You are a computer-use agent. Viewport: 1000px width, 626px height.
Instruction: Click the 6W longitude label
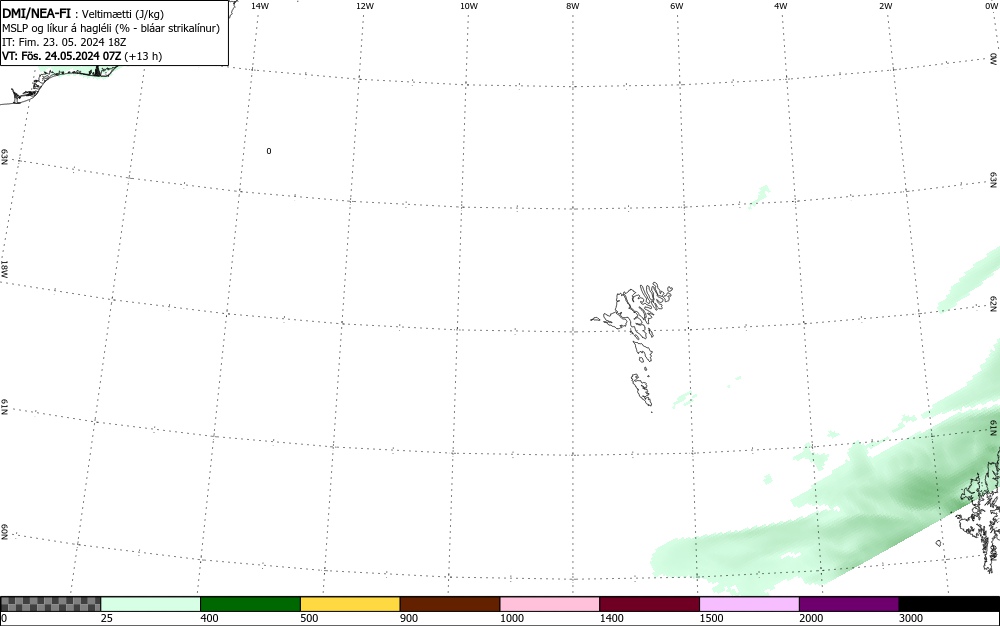click(x=677, y=6)
